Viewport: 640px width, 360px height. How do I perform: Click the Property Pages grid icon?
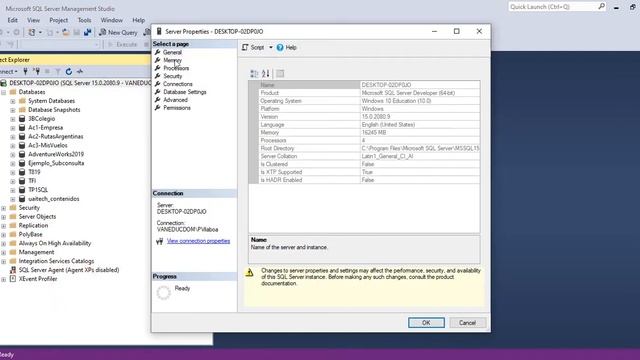pos(280,73)
